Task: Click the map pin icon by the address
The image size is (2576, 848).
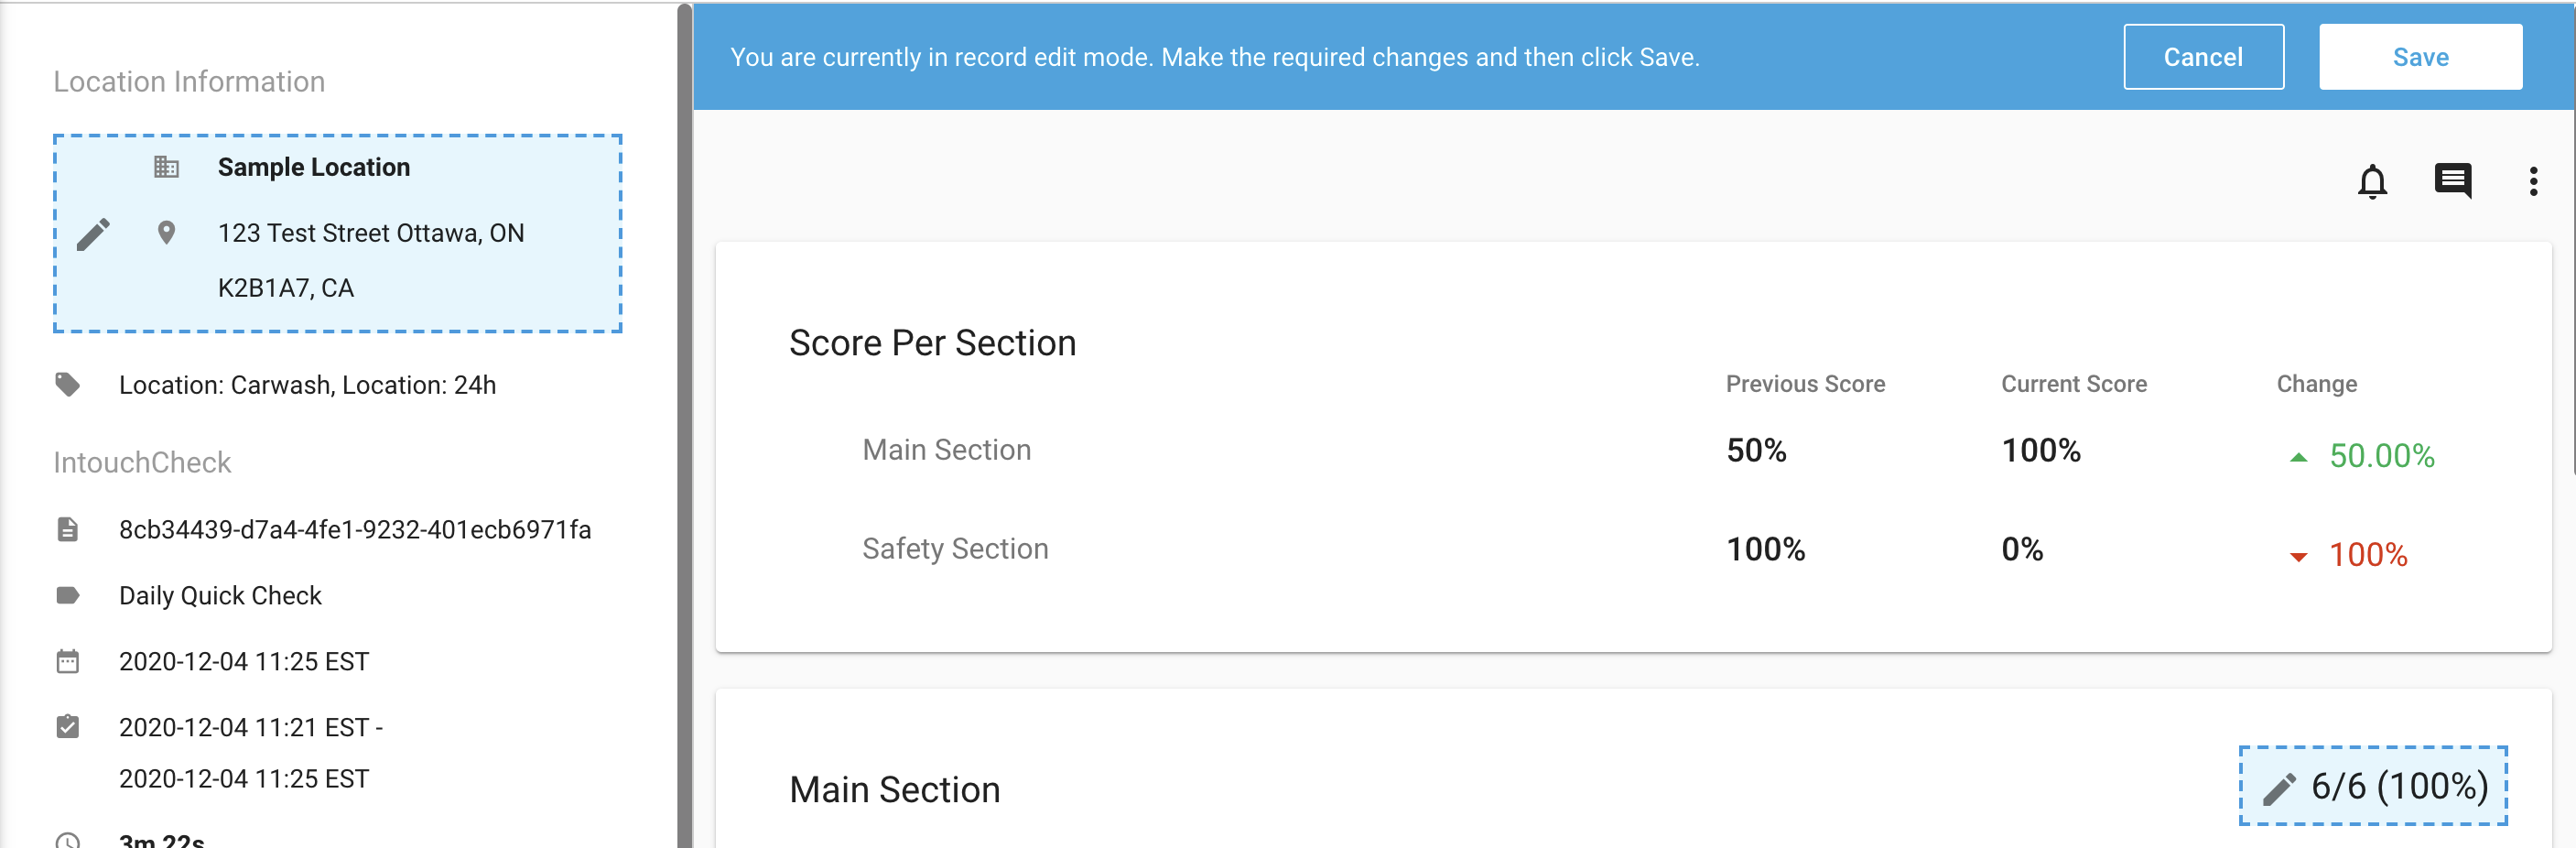Action: point(166,233)
